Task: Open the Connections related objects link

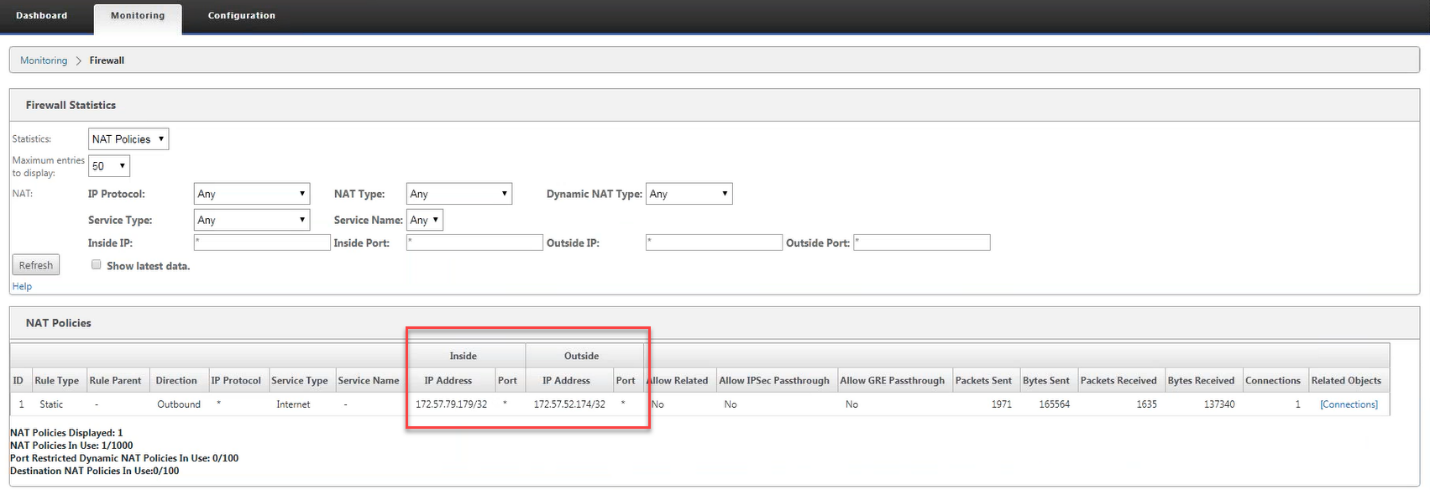Action: pos(1349,404)
